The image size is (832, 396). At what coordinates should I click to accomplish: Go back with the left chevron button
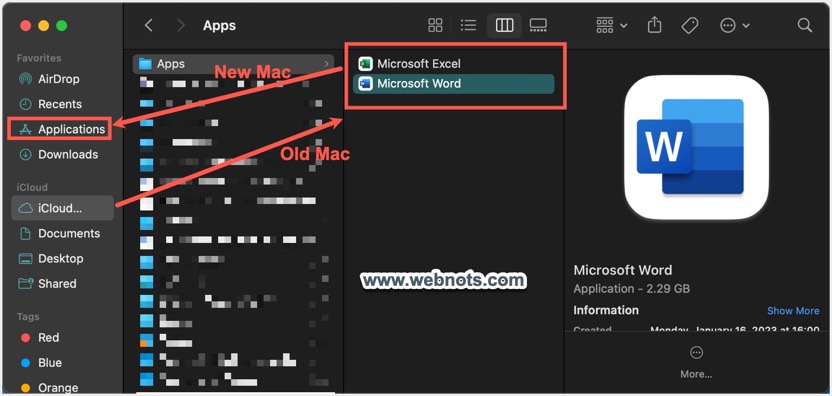coord(149,25)
